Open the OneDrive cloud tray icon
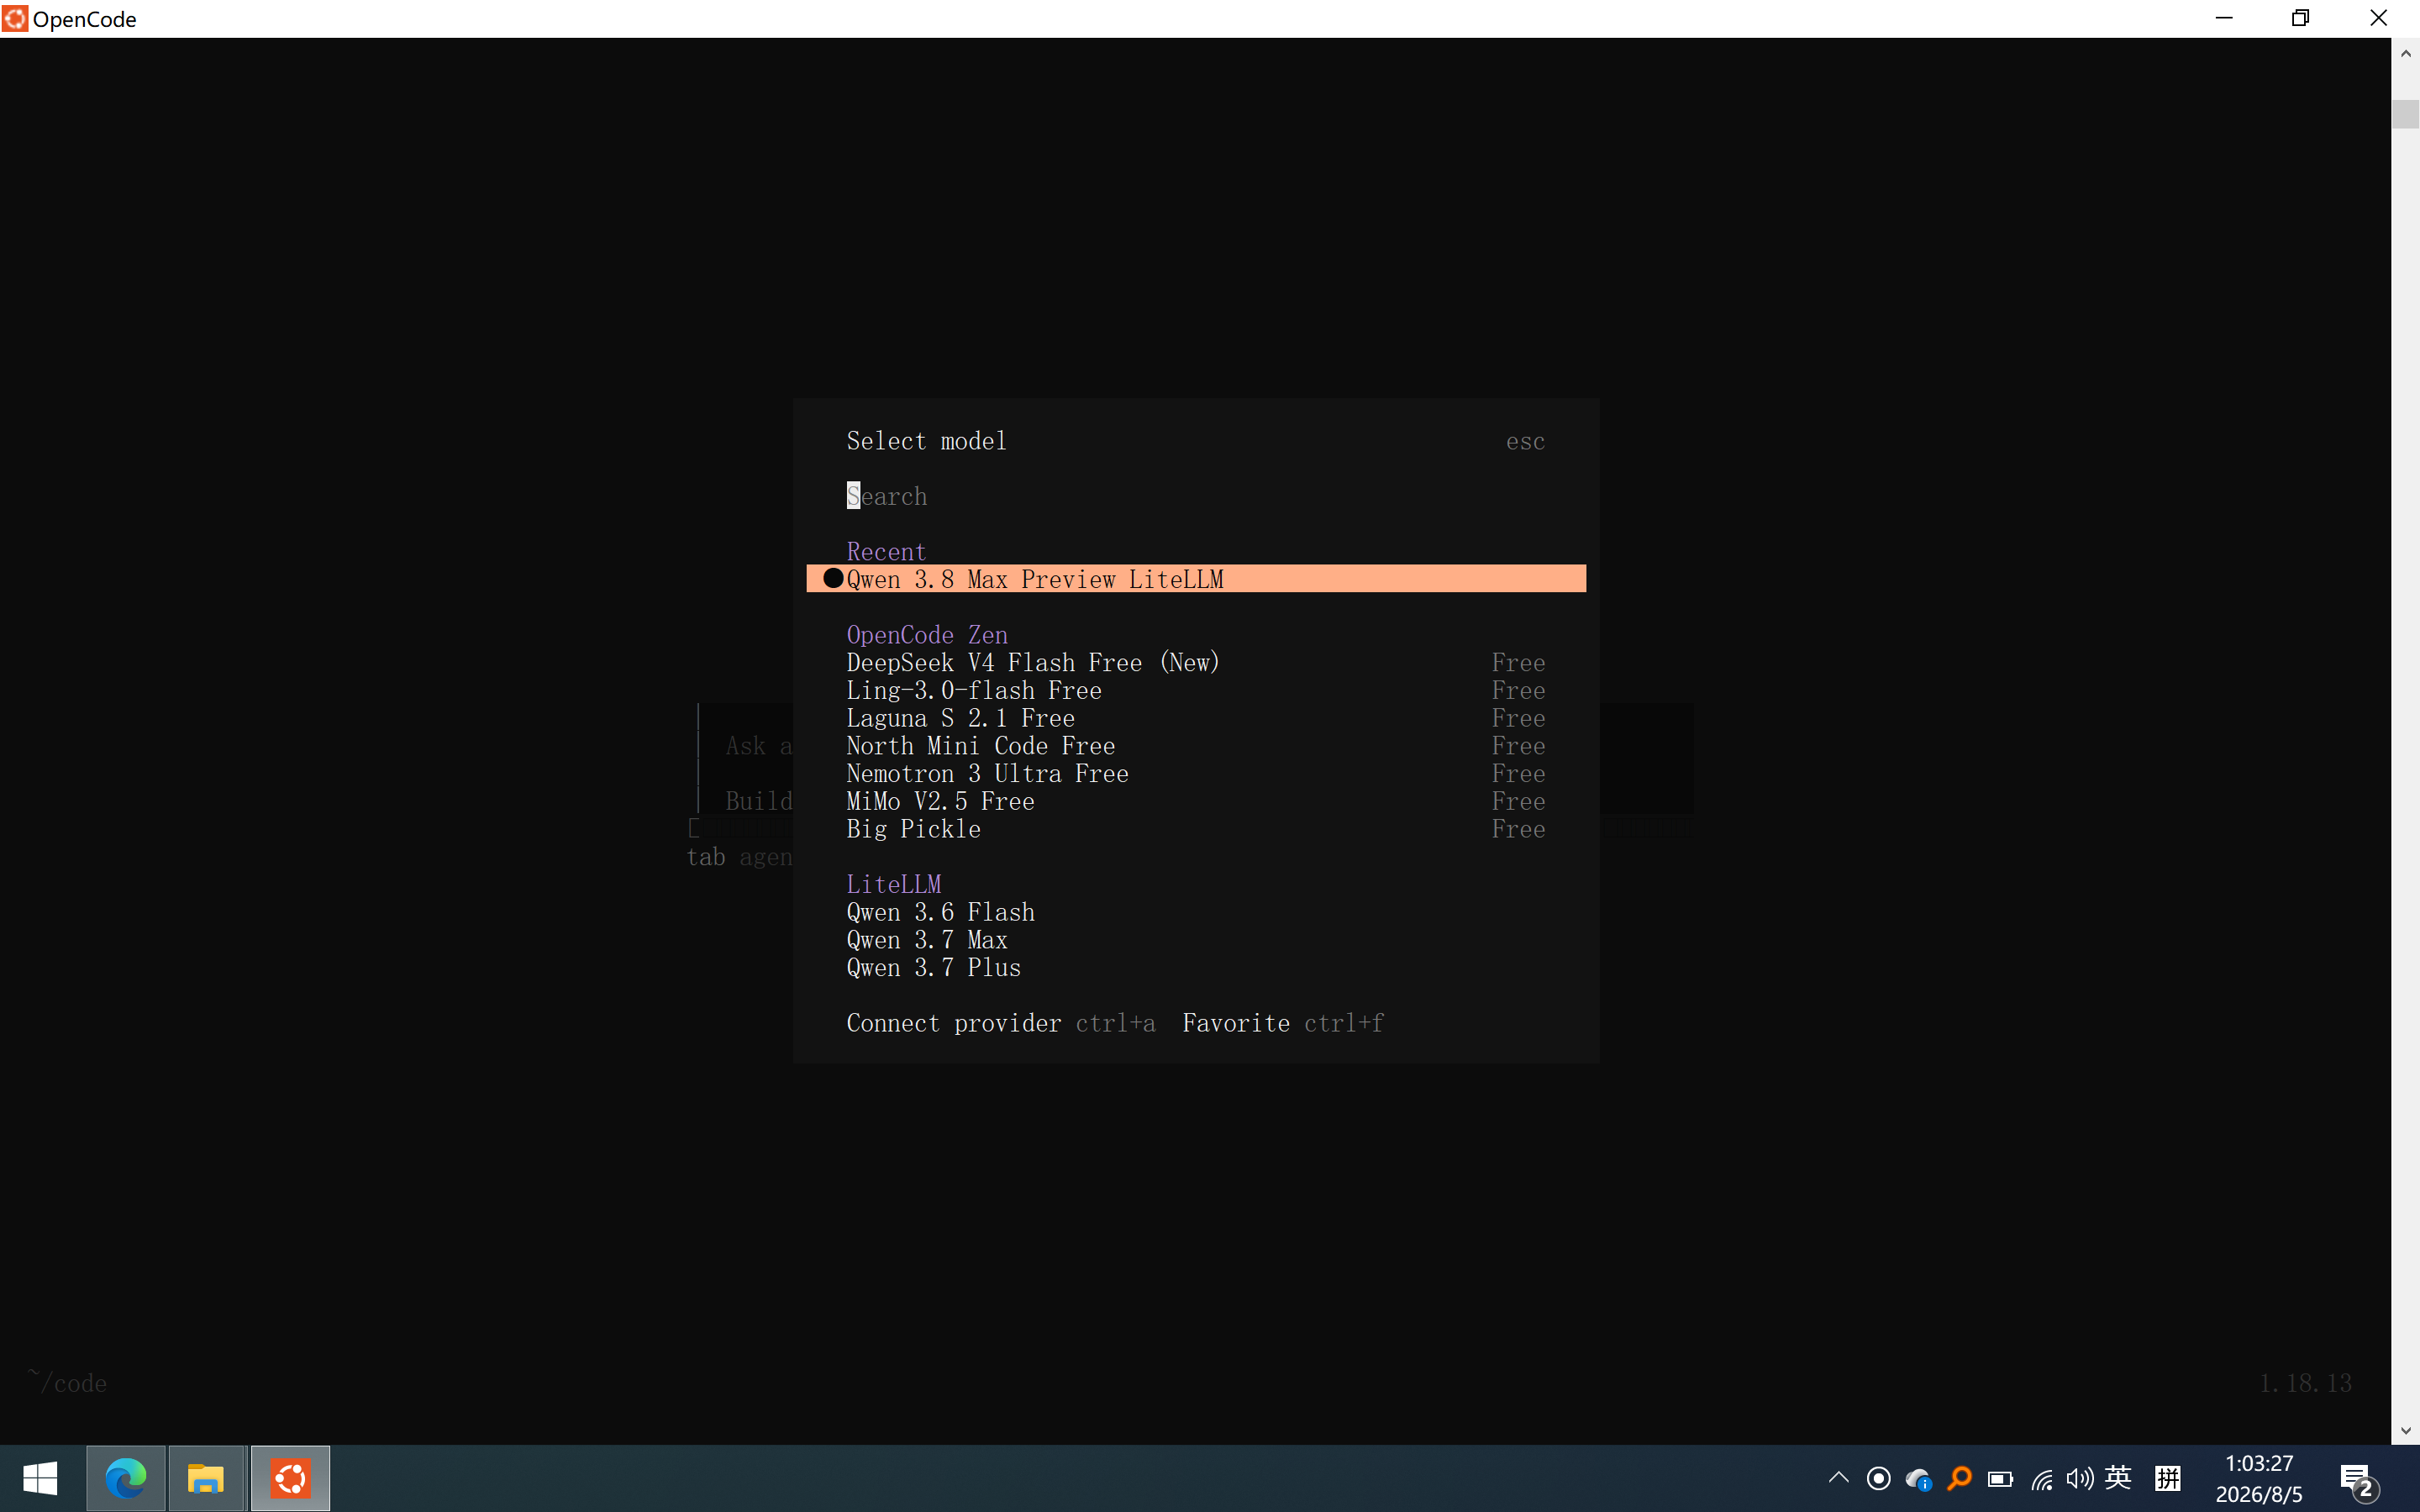Viewport: 2420px width, 1512px height. [1918, 1479]
